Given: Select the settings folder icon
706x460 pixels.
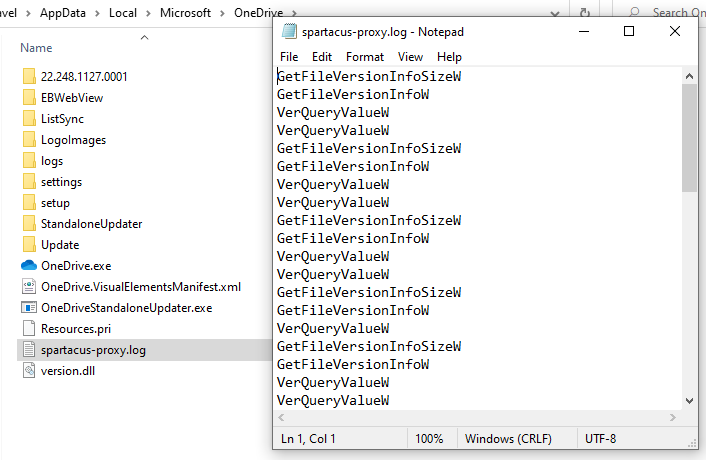Looking at the screenshot, I should [29, 182].
